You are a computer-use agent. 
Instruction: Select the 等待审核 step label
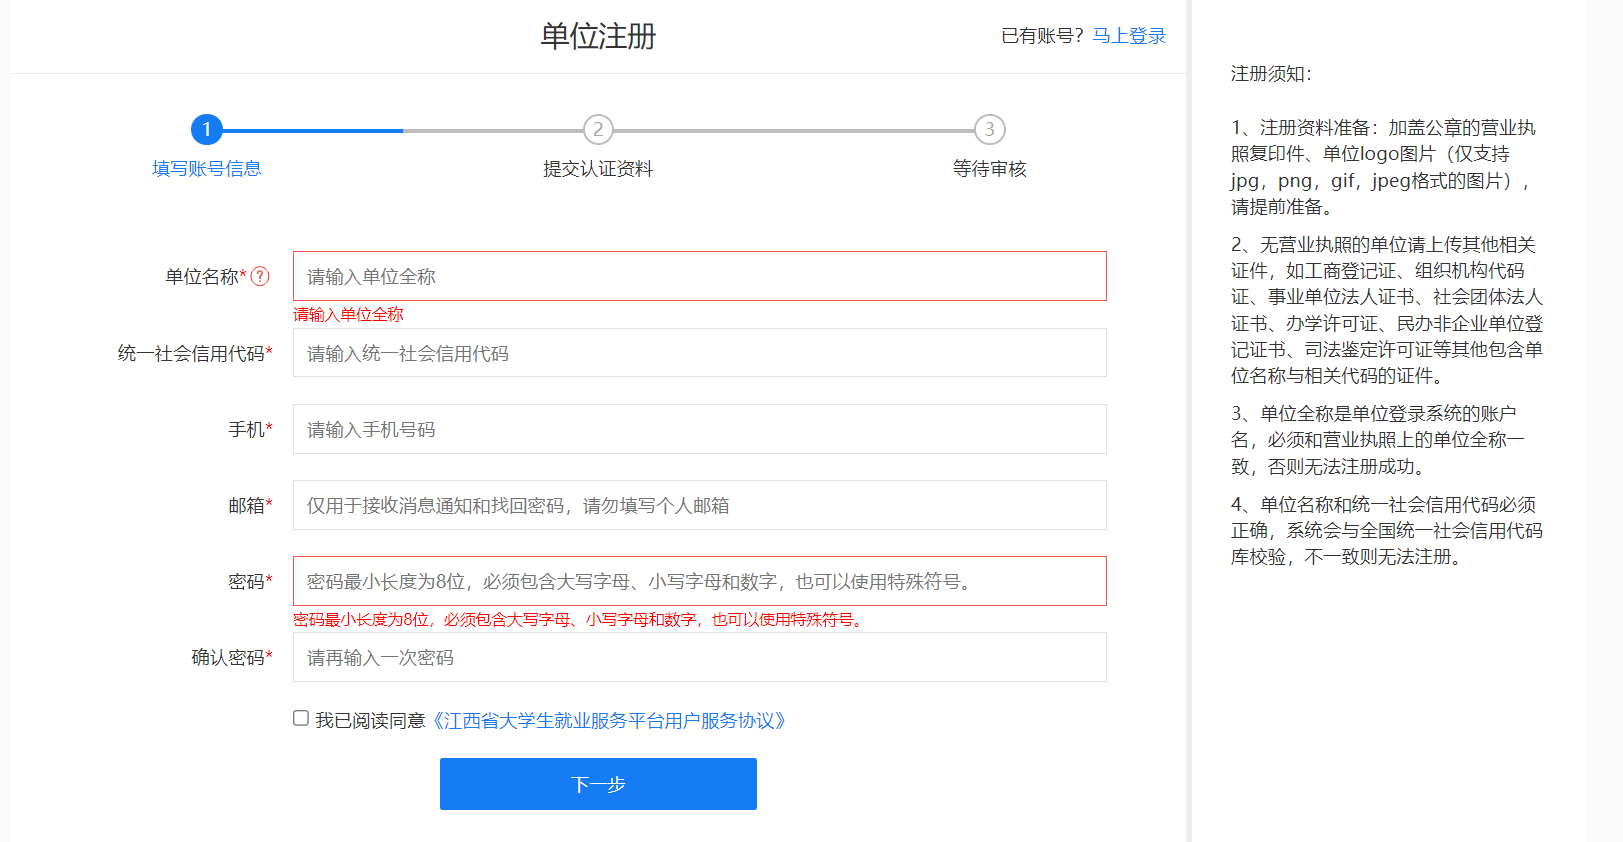pos(989,169)
